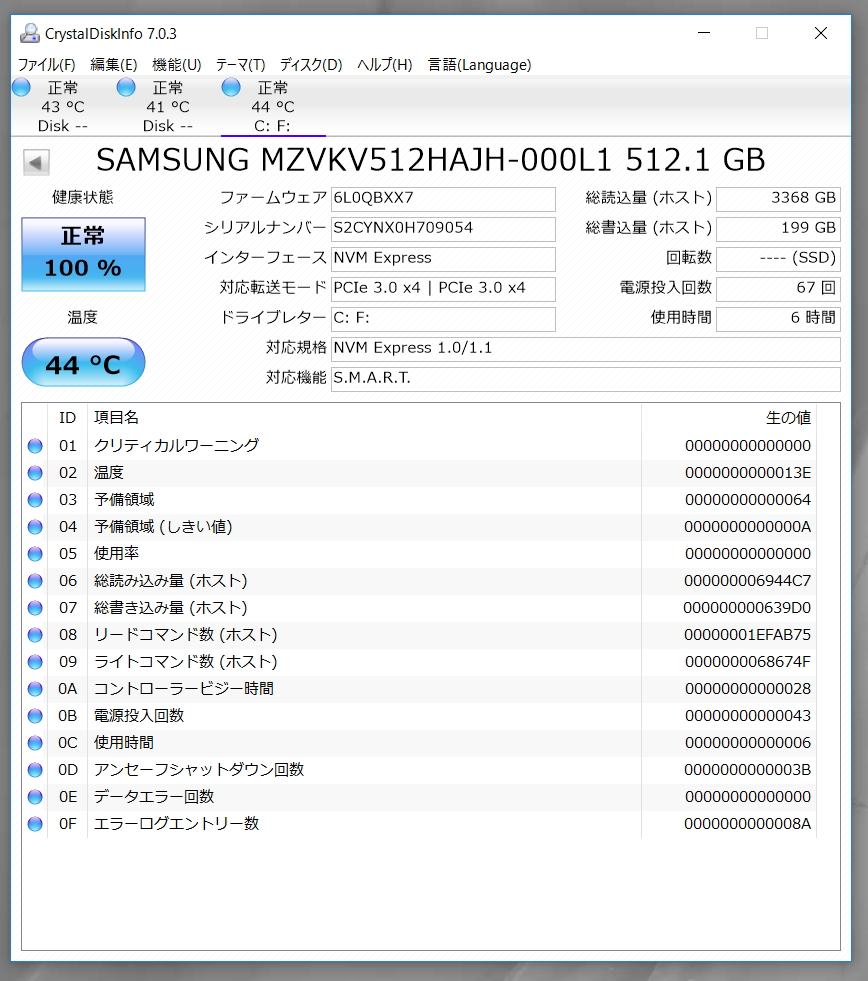Click rotation rate value ---- (SSD)
This screenshot has width=868, height=981.
[x=778, y=259]
